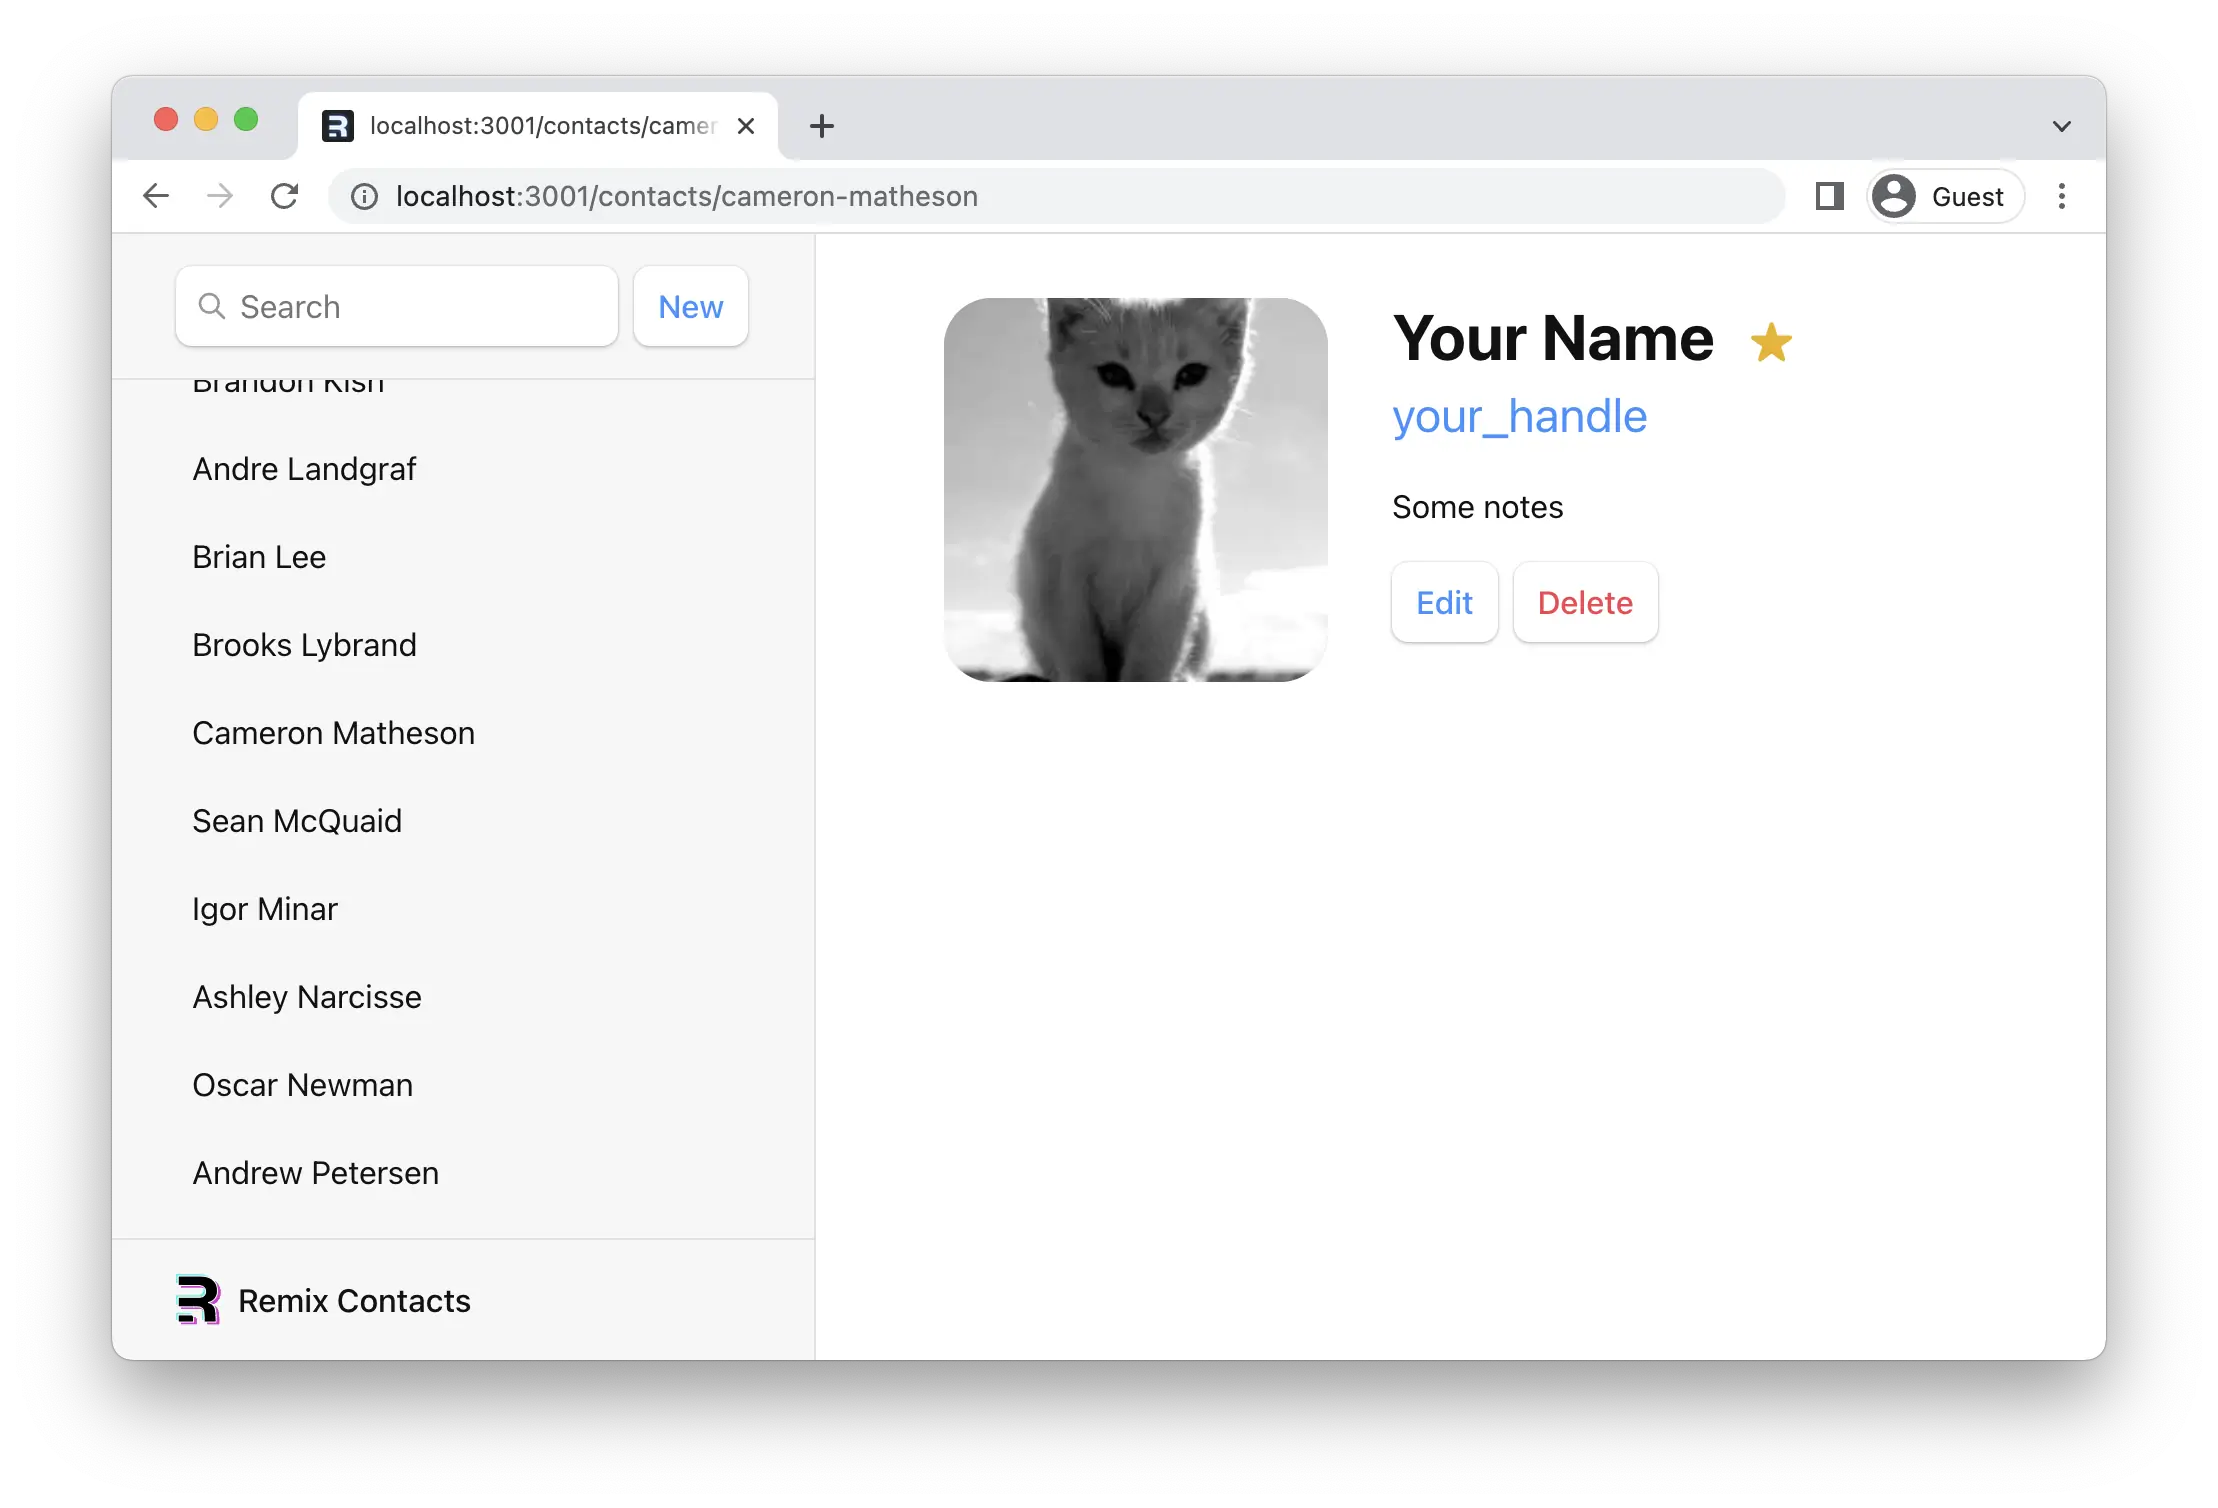Screen dimensions: 2218x1508
Task: Click the yellow minimize window button
Action: click(x=206, y=120)
